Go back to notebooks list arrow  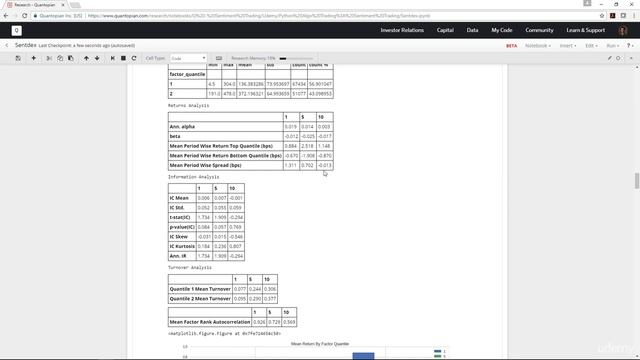[x=7, y=45]
